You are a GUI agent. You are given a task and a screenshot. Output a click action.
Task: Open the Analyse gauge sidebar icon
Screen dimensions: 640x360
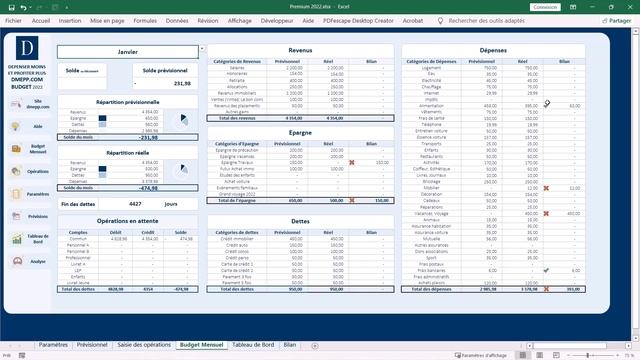pos(18,261)
